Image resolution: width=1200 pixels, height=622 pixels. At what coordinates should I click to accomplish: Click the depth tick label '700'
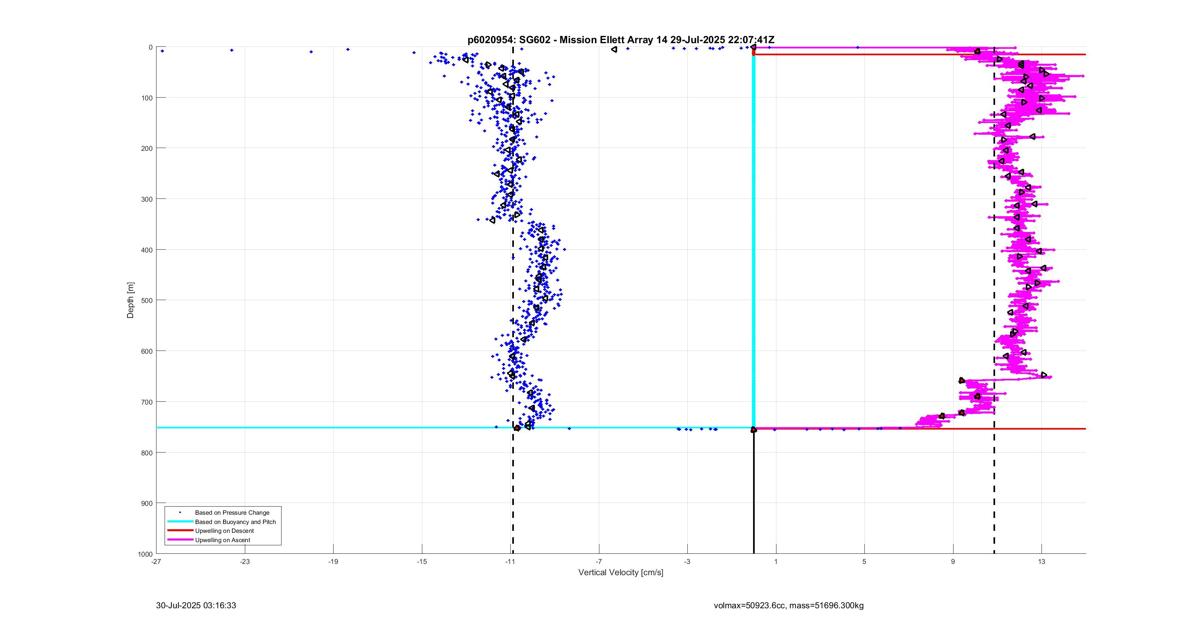pos(145,402)
